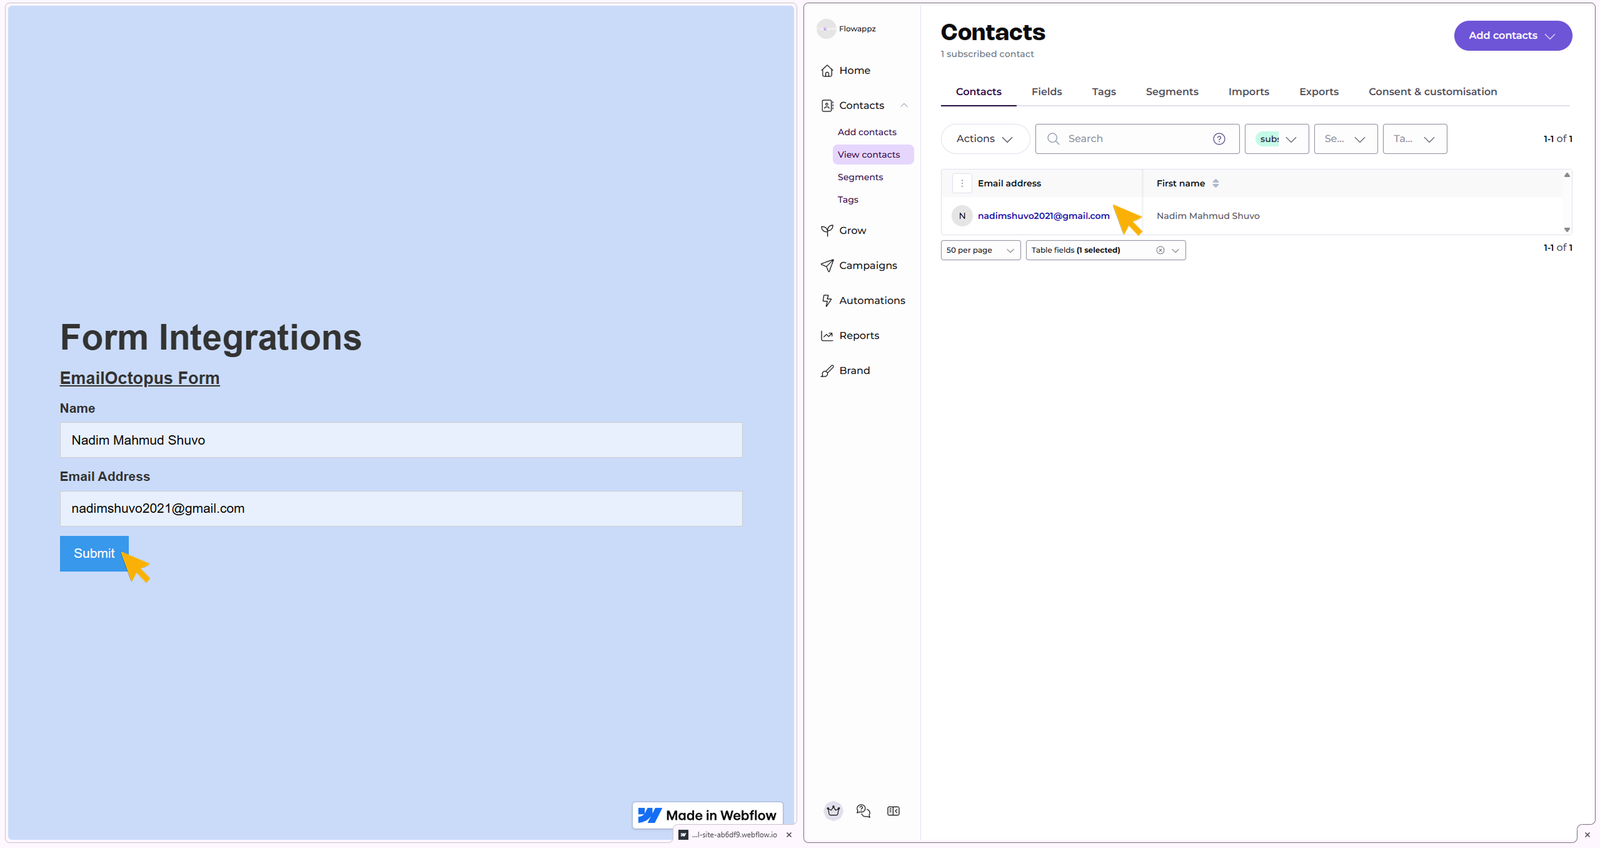The width and height of the screenshot is (1600, 848).
Task: Open Home from the EmailOctopus sidebar
Action: [x=845, y=71]
